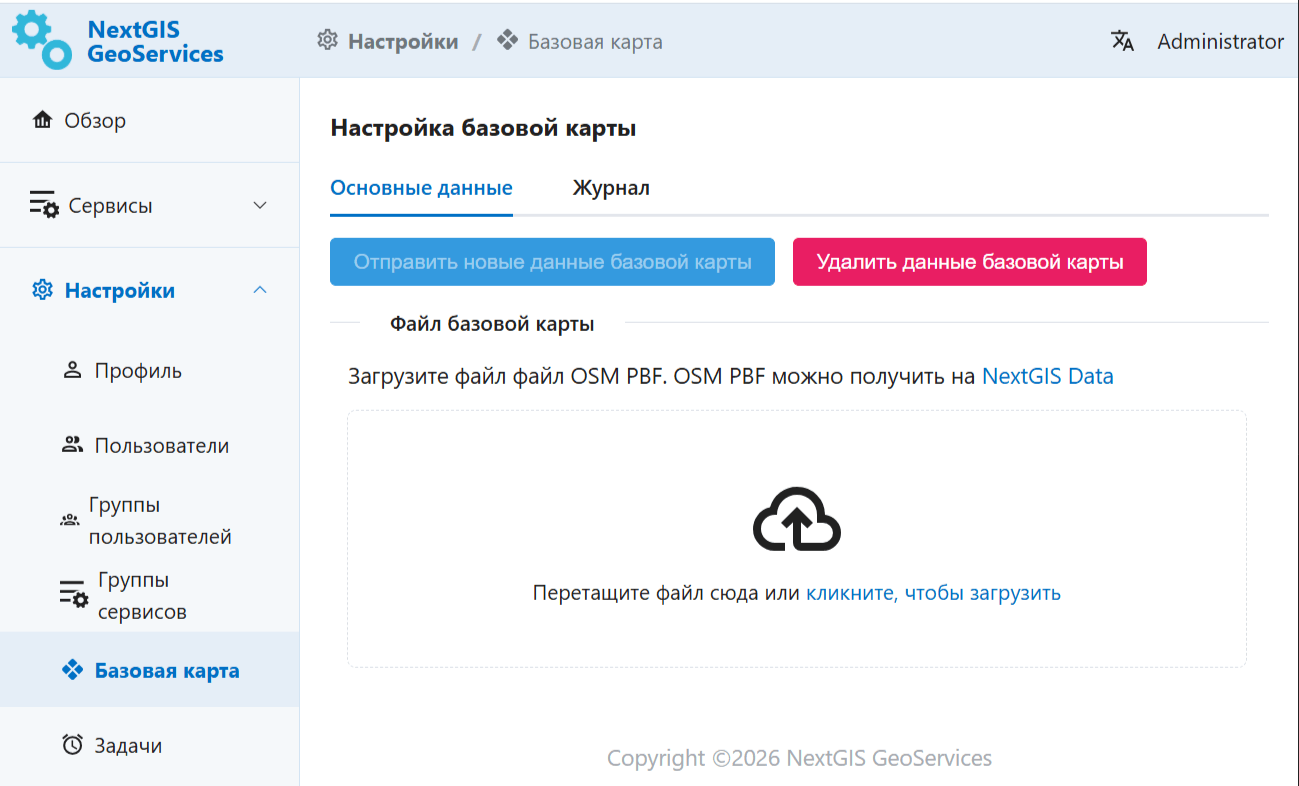This screenshot has width=1299, height=786.
Task: Click the Группы сервисов list-gear icon
Action: [x=73, y=596]
